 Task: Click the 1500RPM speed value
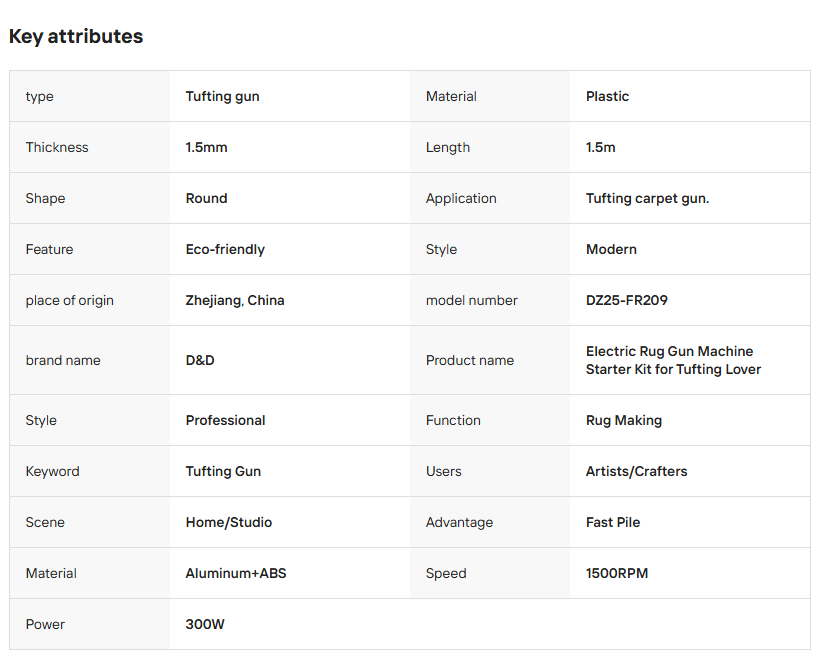click(x=617, y=573)
